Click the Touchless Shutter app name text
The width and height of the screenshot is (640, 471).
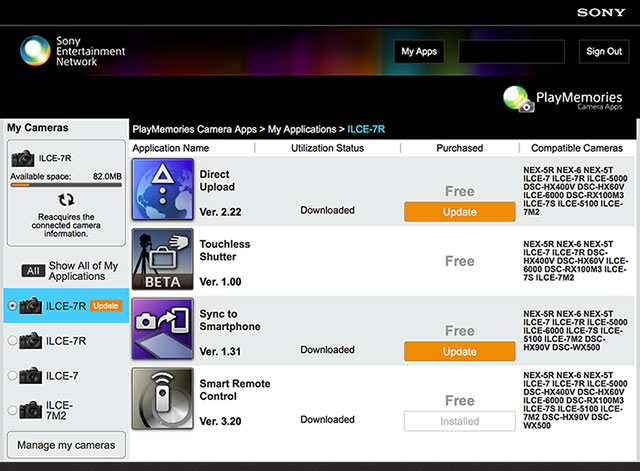tap(225, 250)
